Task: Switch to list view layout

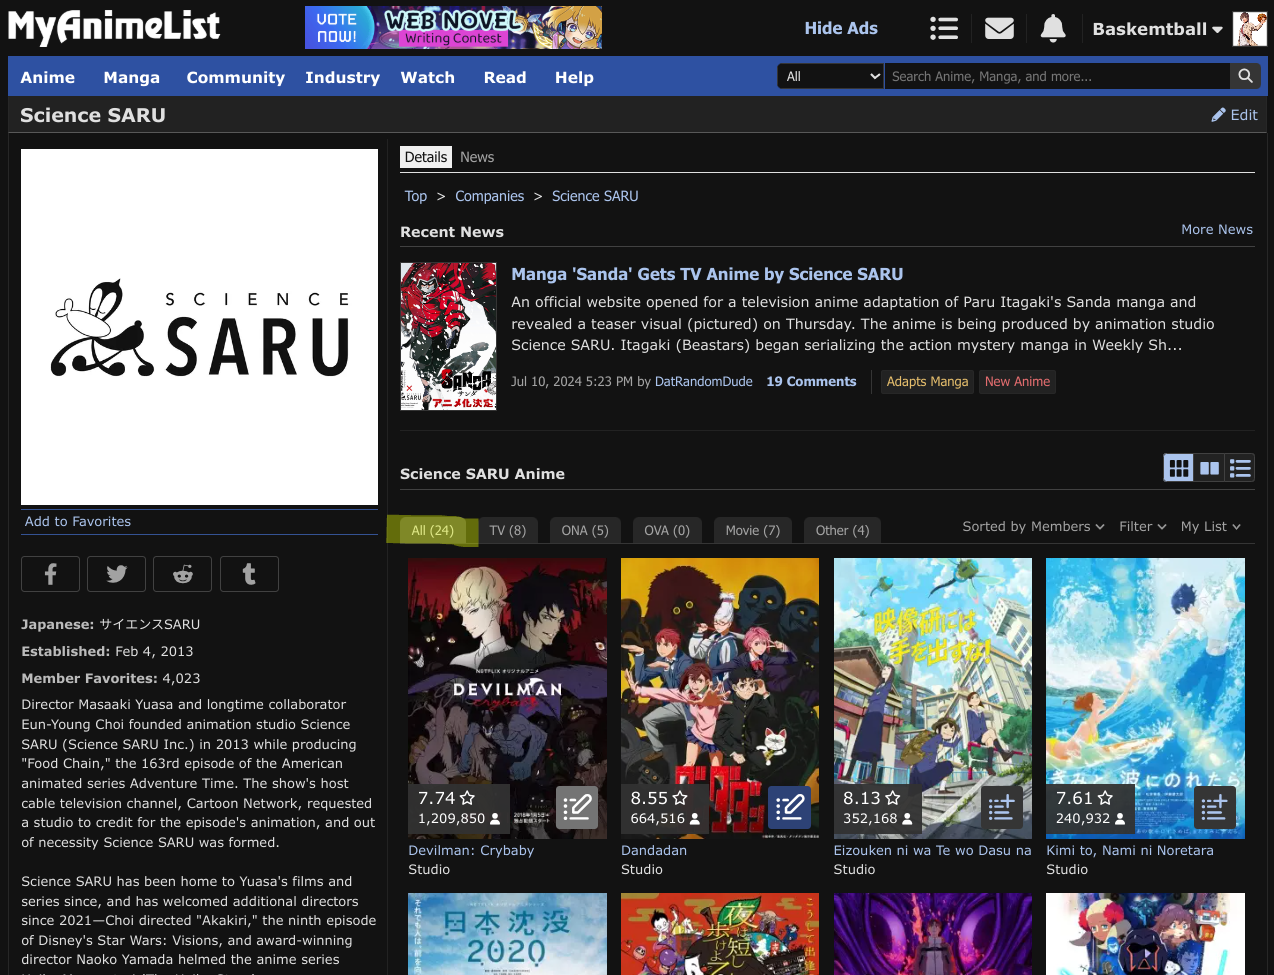Action: click(1240, 467)
